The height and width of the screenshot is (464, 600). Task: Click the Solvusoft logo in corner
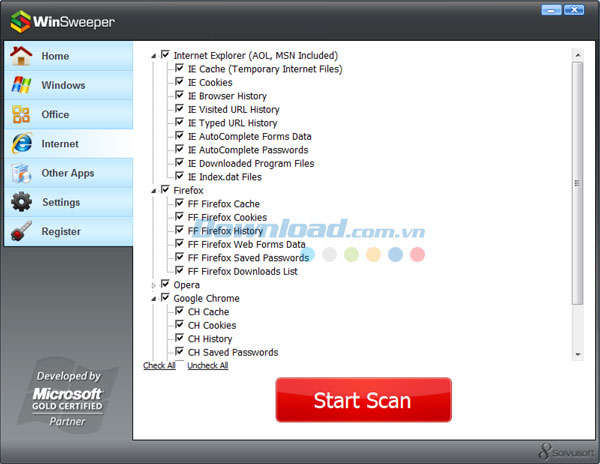tap(567, 452)
